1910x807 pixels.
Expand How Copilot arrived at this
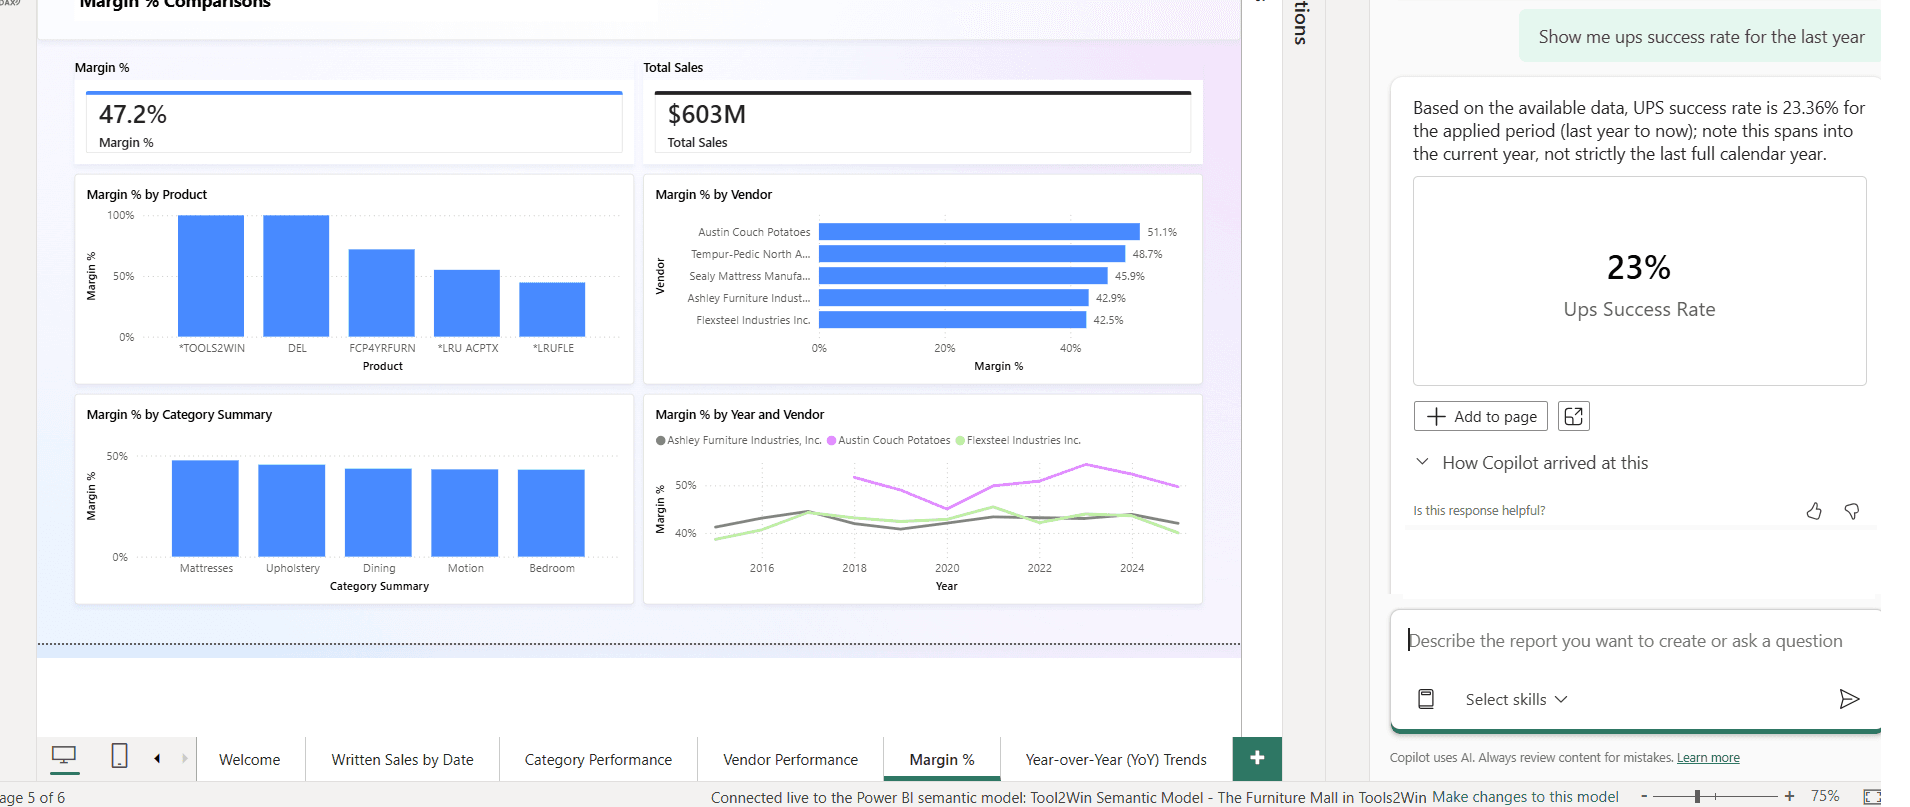click(x=1531, y=463)
